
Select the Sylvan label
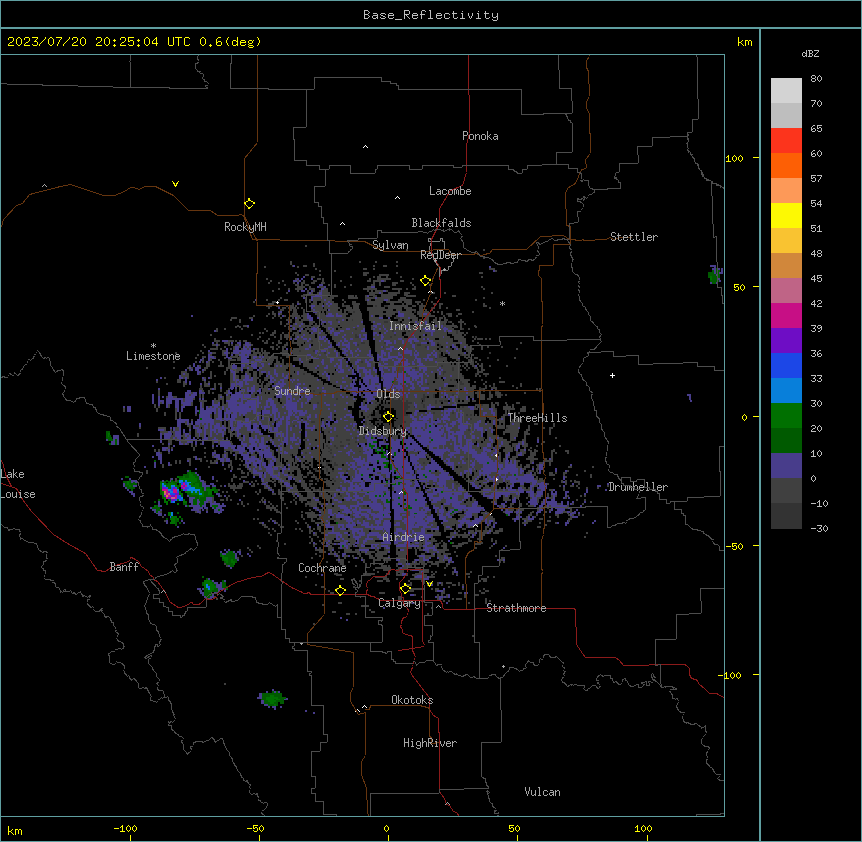(x=390, y=245)
